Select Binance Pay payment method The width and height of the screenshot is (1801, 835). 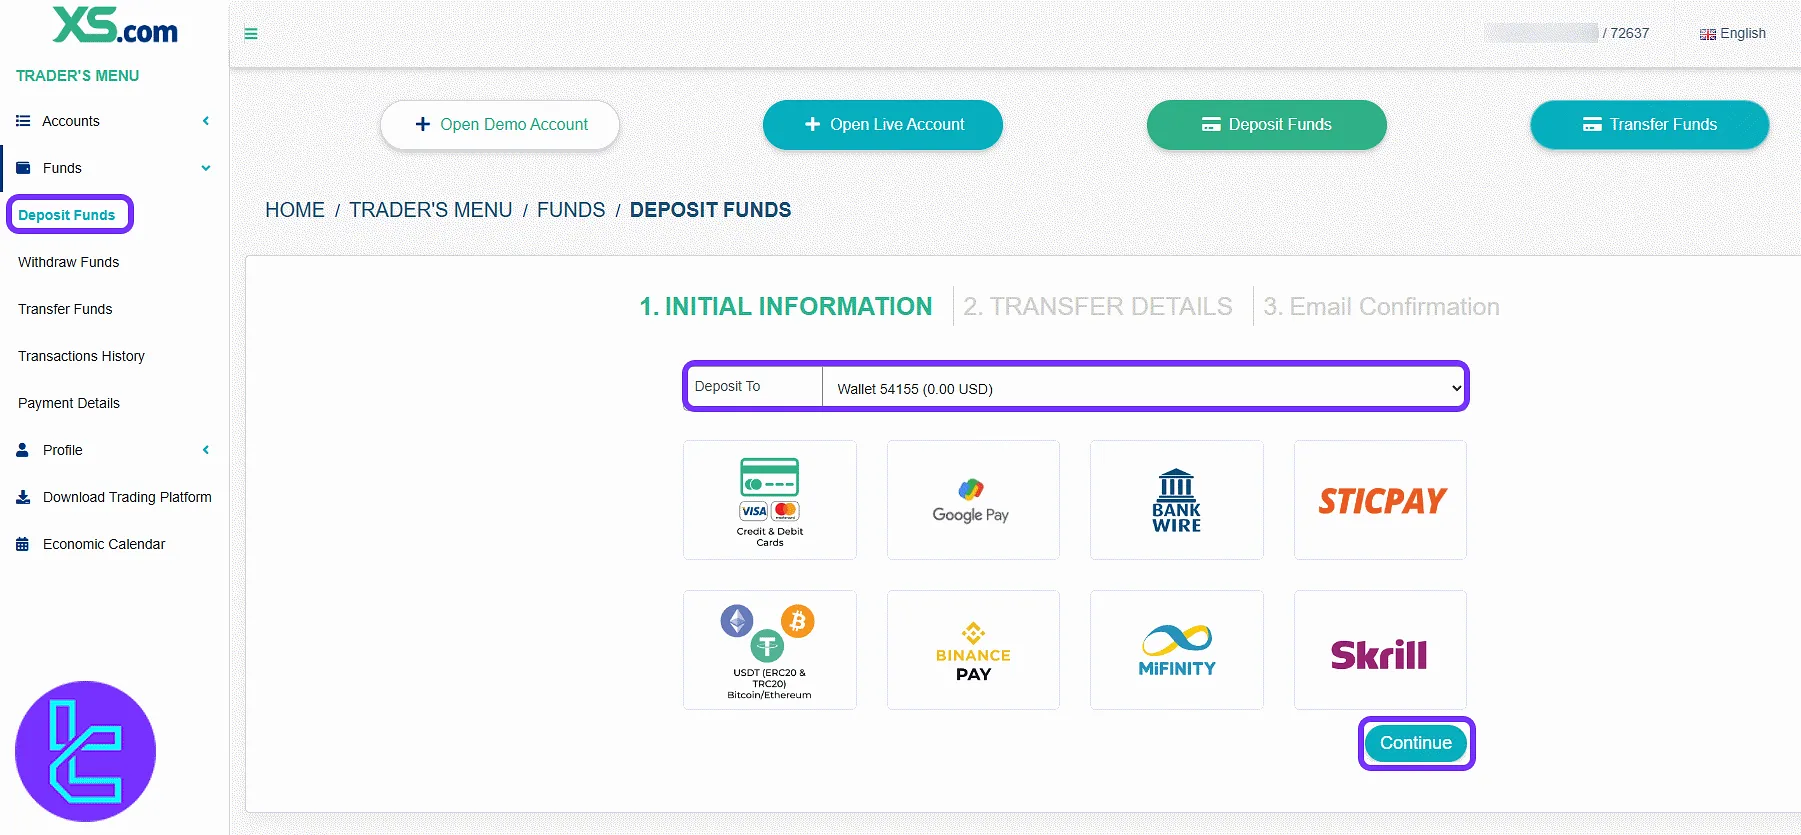973,650
